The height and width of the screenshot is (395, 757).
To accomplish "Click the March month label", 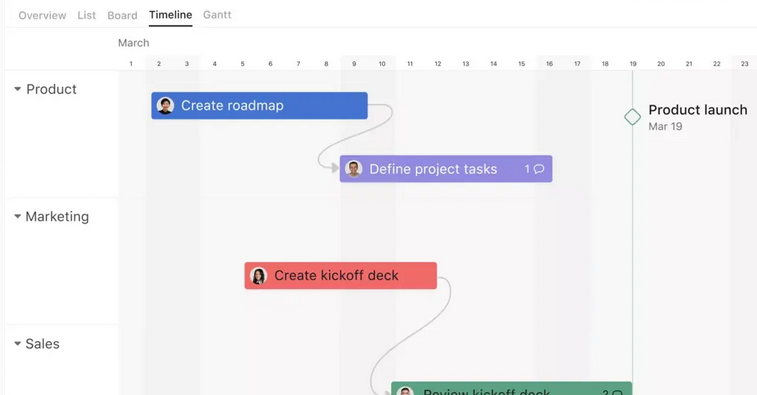I will tap(134, 43).
